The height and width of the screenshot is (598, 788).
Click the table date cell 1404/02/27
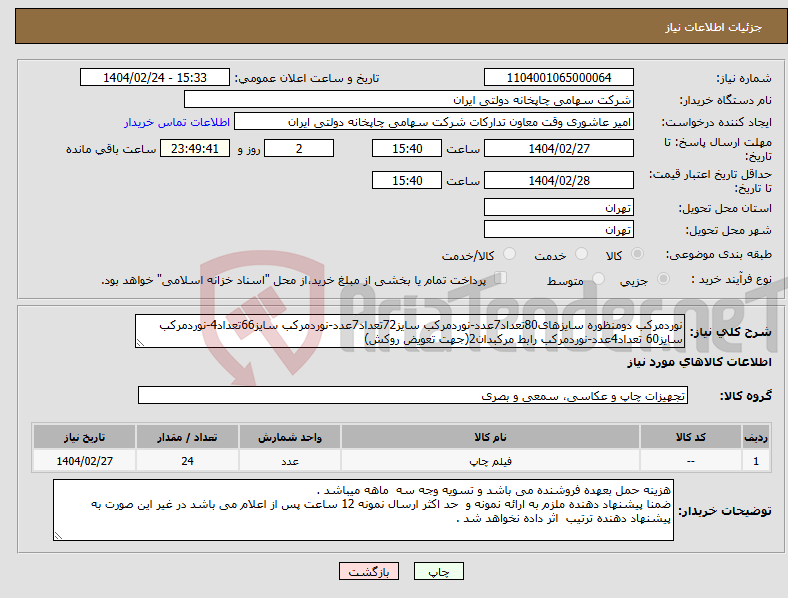(x=84, y=461)
